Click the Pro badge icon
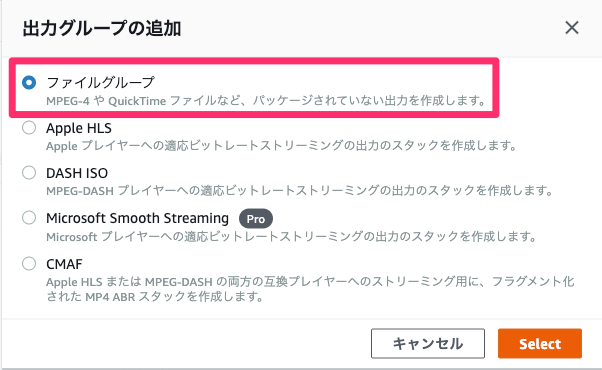602x370 pixels. click(x=256, y=219)
